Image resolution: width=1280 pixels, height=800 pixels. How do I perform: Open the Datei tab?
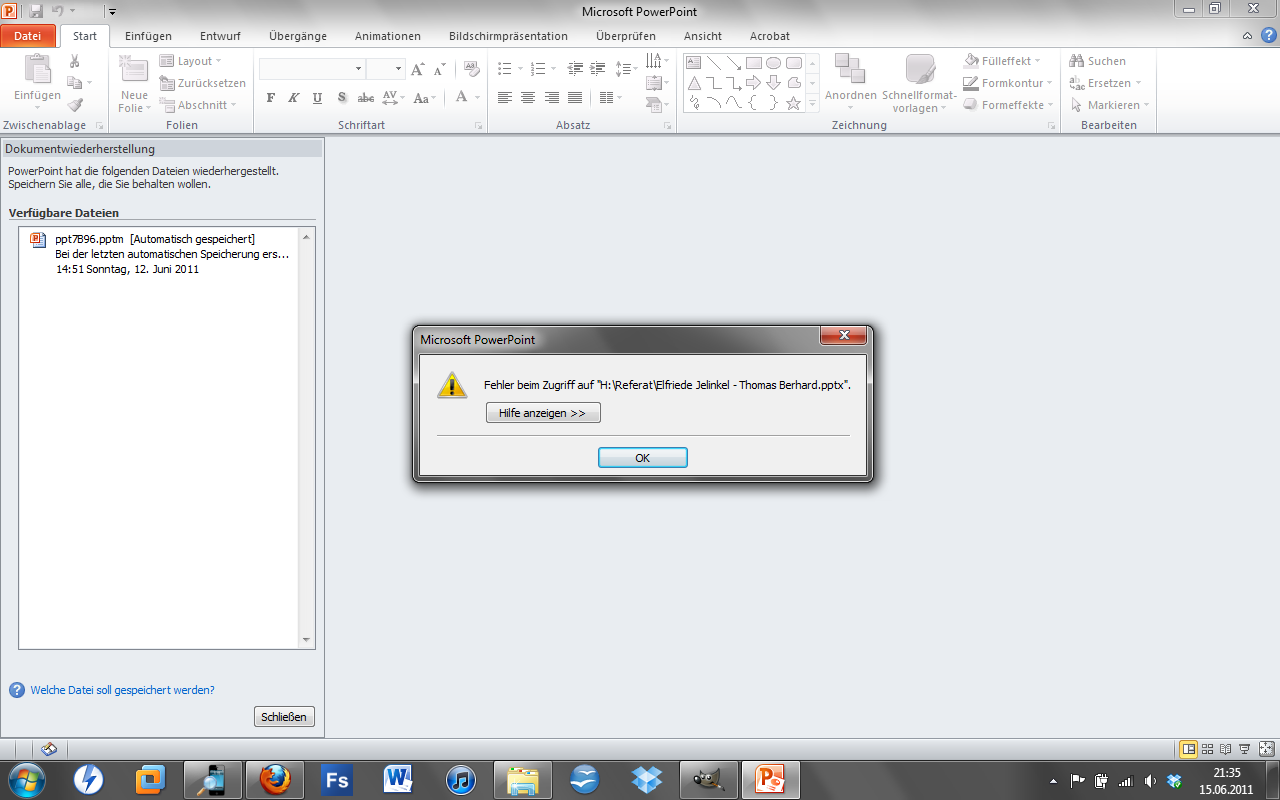[x=28, y=36]
